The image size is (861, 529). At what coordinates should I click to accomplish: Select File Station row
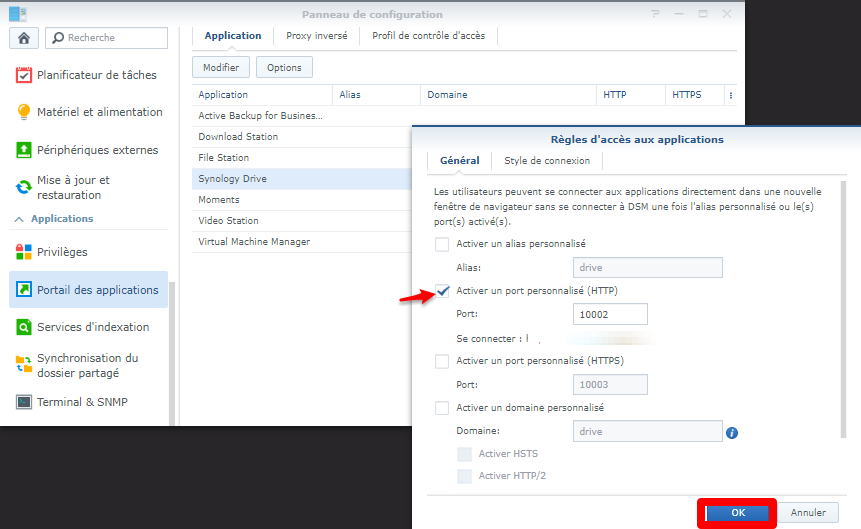301,158
